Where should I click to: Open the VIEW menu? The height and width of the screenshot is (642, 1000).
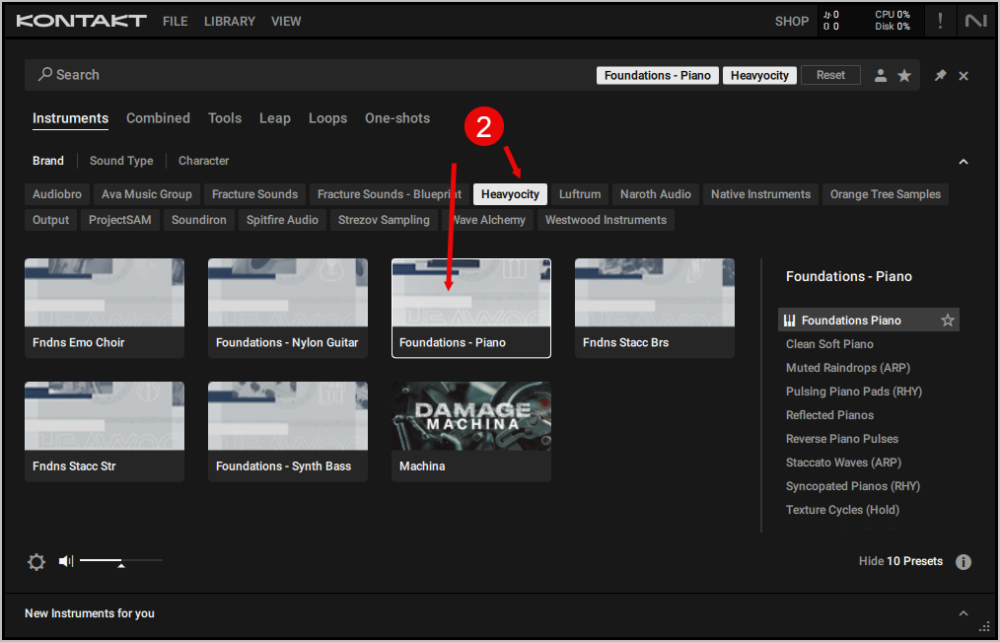point(286,21)
